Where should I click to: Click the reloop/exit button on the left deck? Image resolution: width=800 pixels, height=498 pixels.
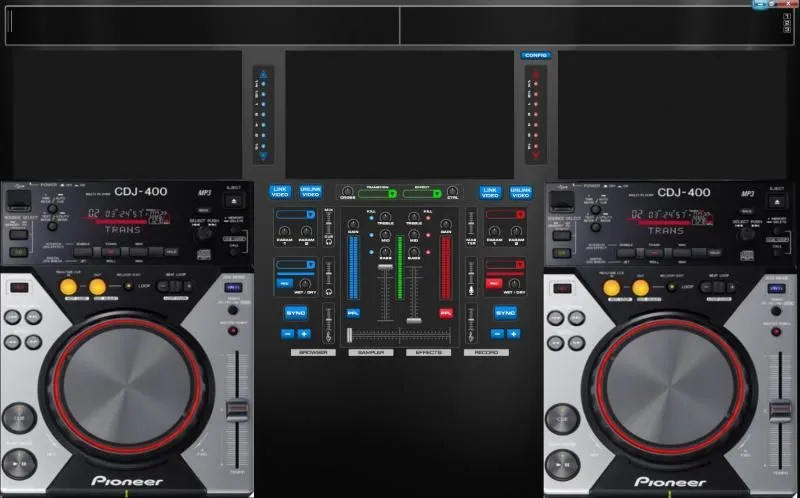coord(128,286)
